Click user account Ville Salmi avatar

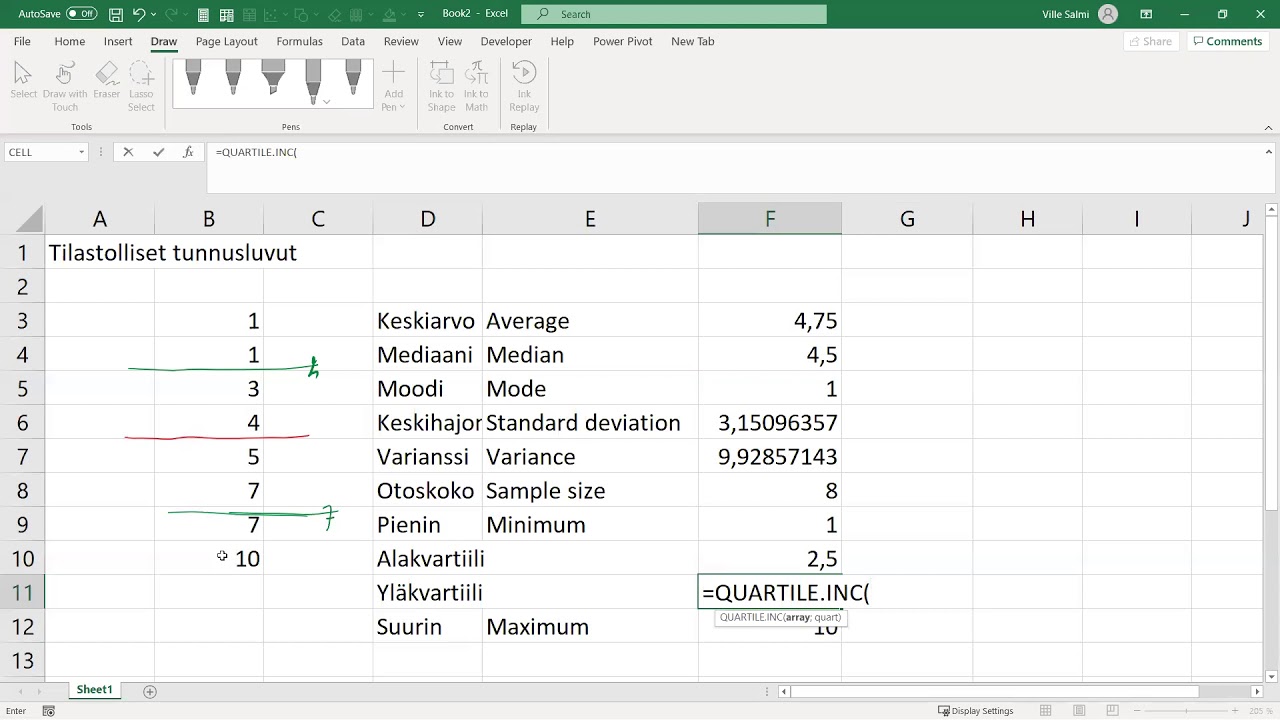pos(1108,14)
